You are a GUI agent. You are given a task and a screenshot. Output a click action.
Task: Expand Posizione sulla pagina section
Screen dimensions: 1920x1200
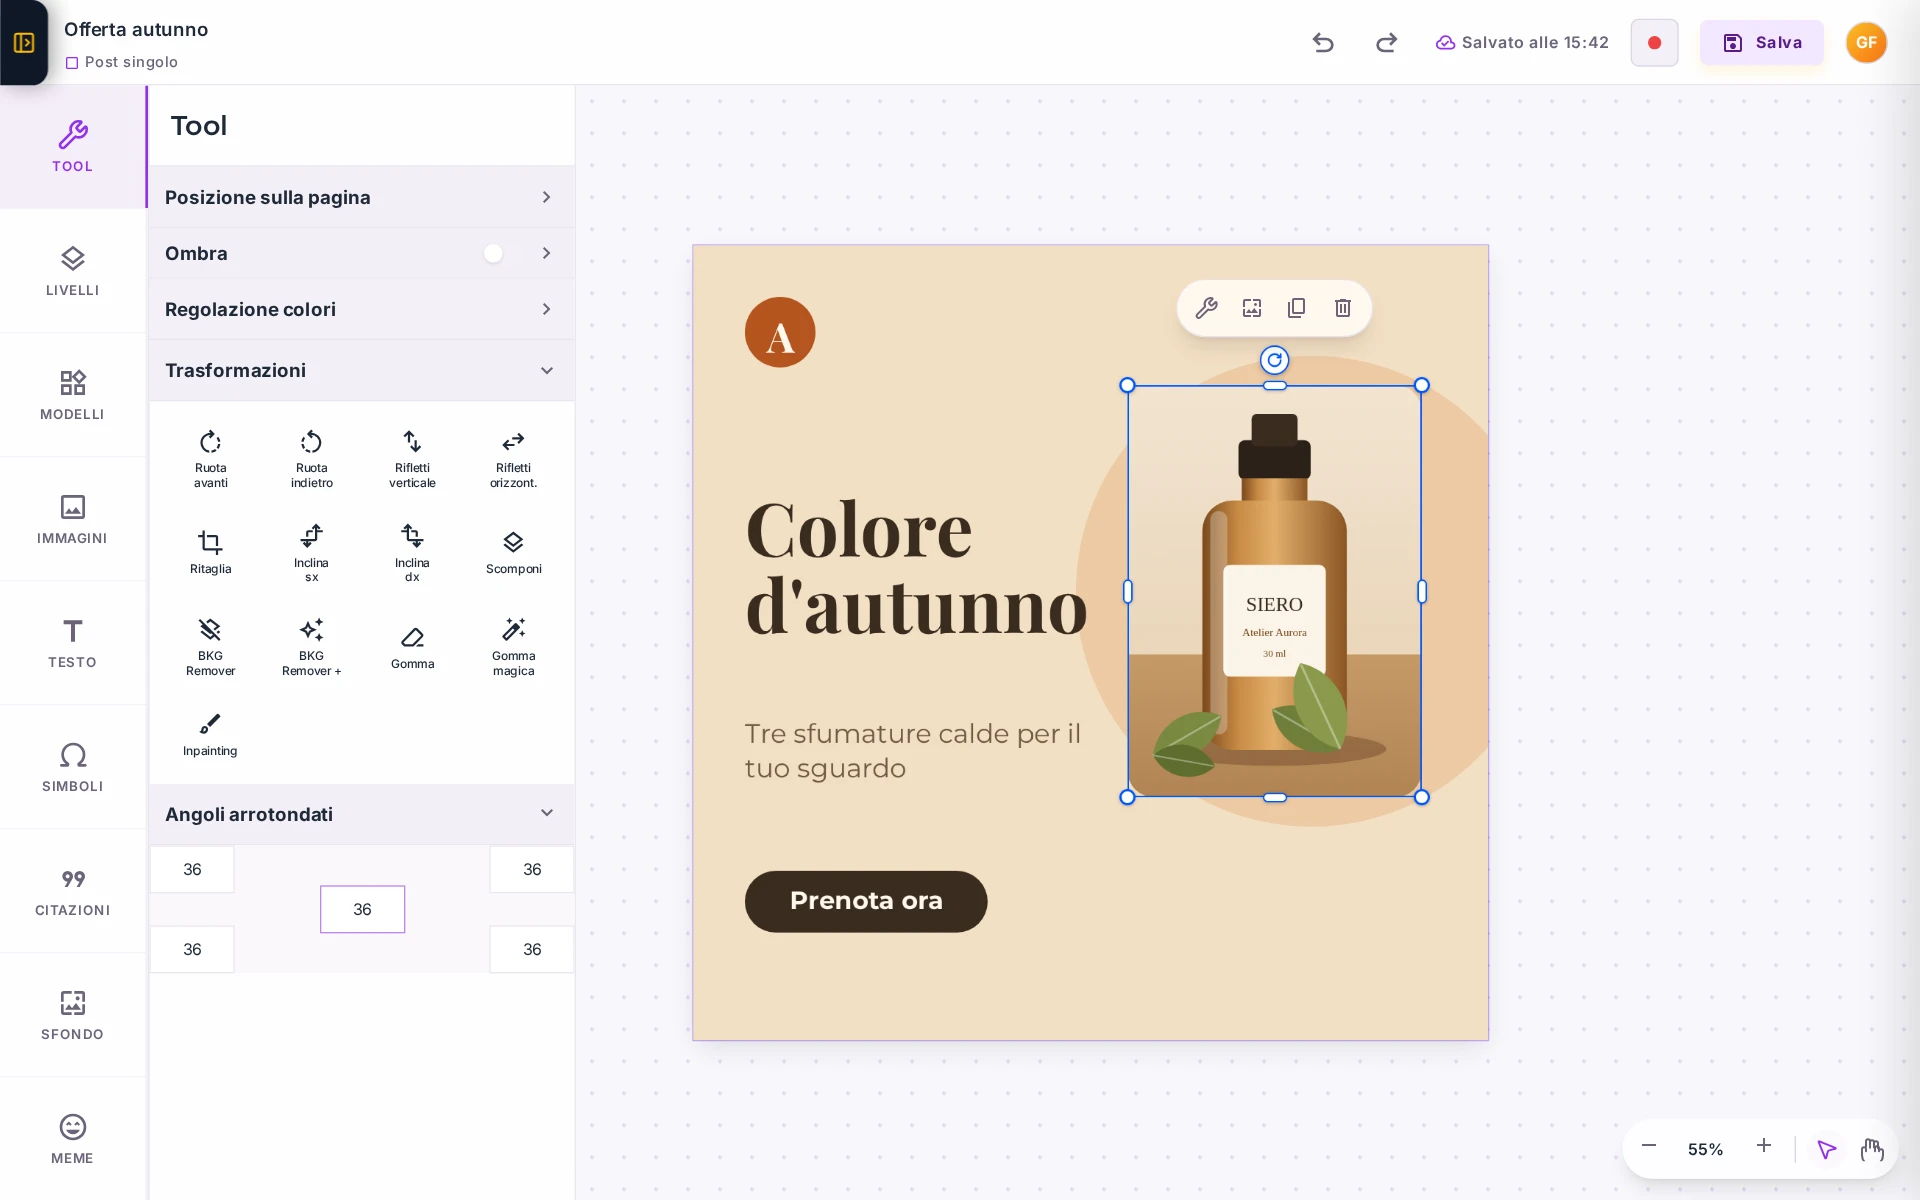pyautogui.click(x=361, y=197)
